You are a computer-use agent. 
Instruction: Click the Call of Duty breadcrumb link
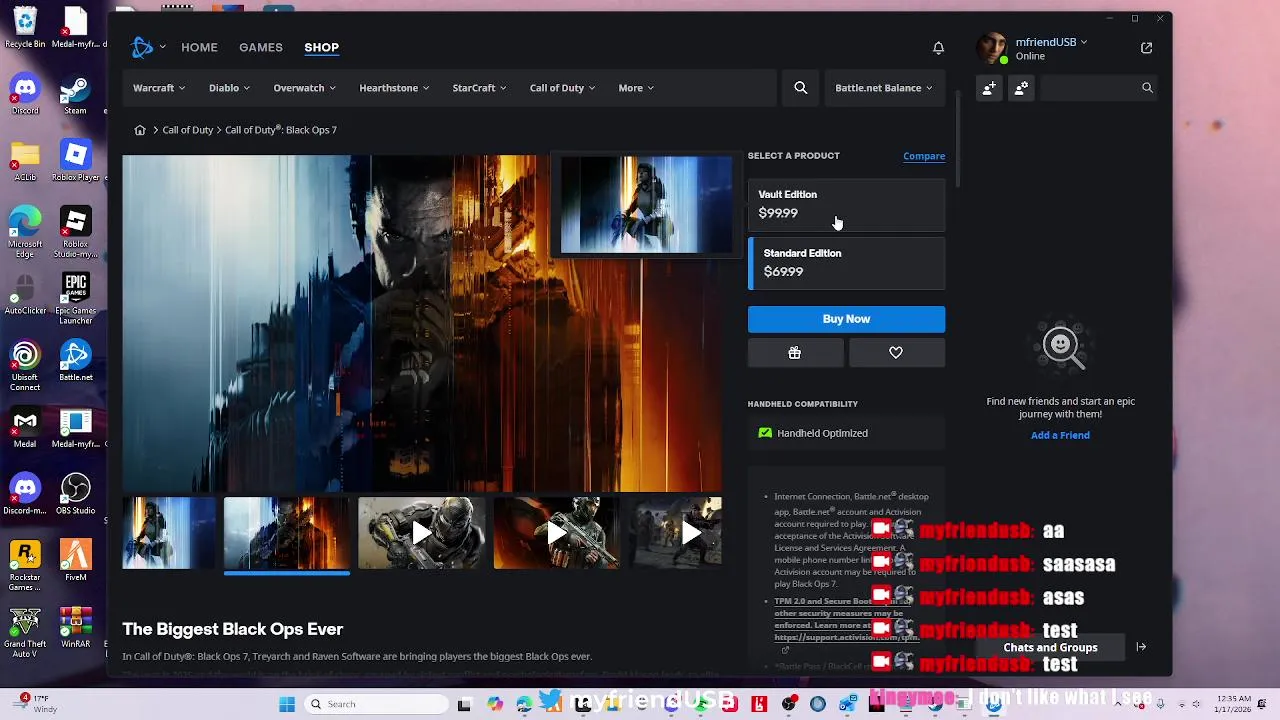coord(188,130)
